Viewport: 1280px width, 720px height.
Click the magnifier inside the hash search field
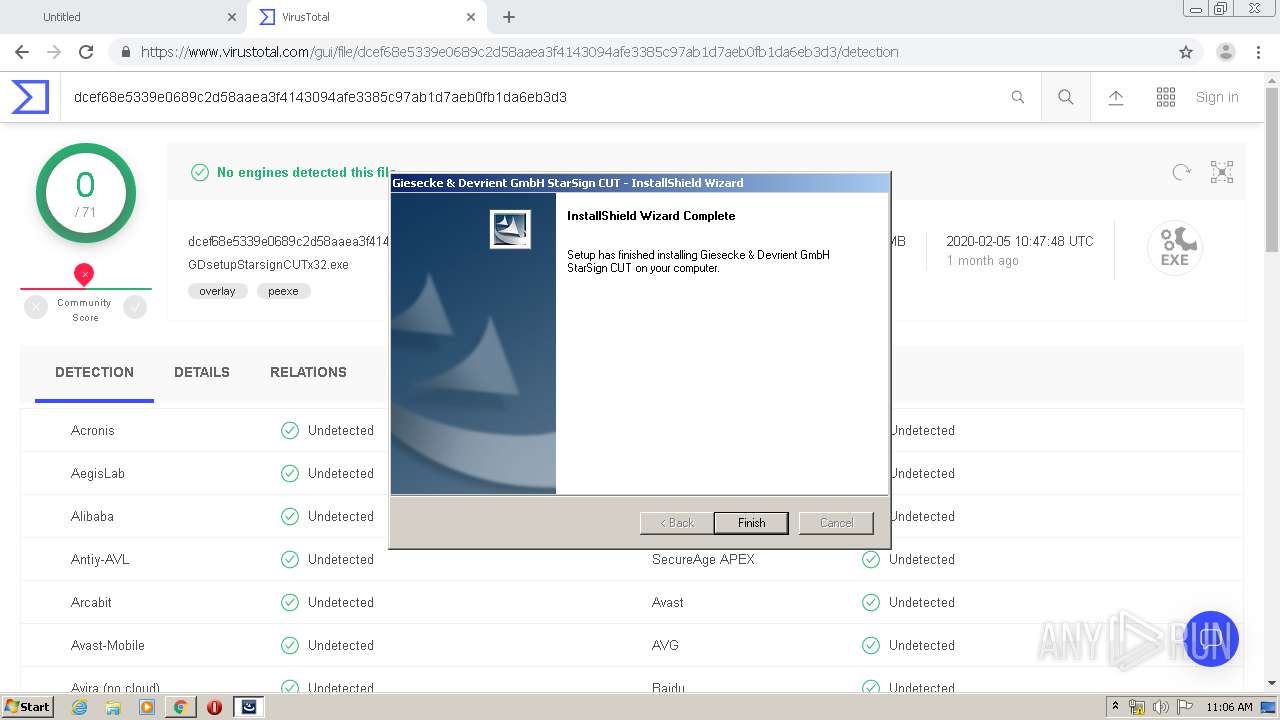click(x=1017, y=97)
